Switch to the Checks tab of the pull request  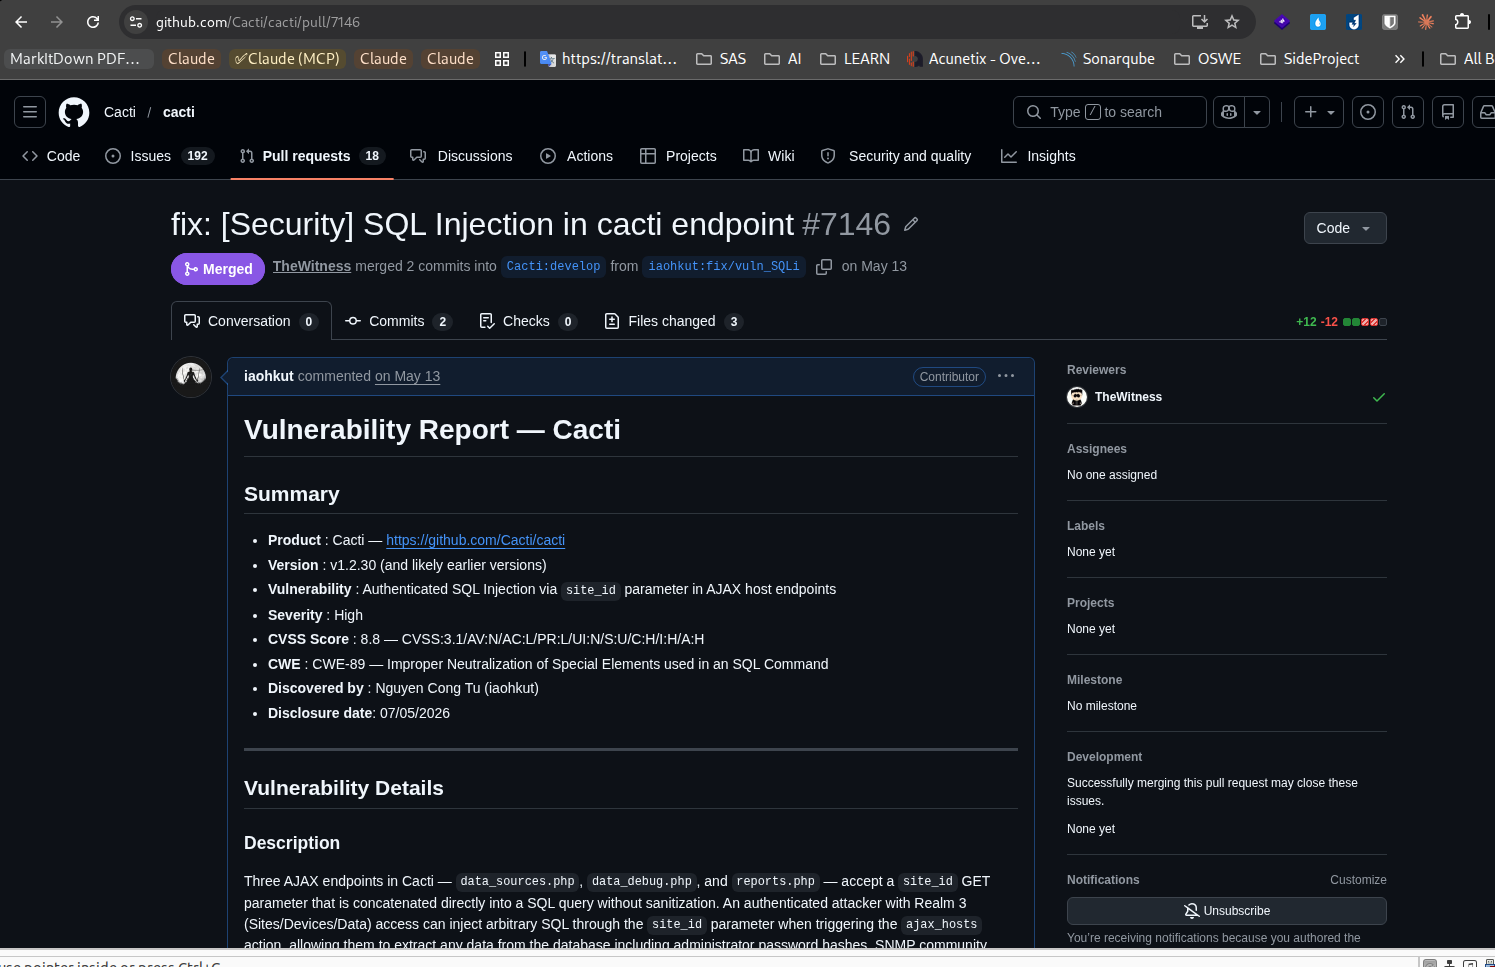pos(527,321)
